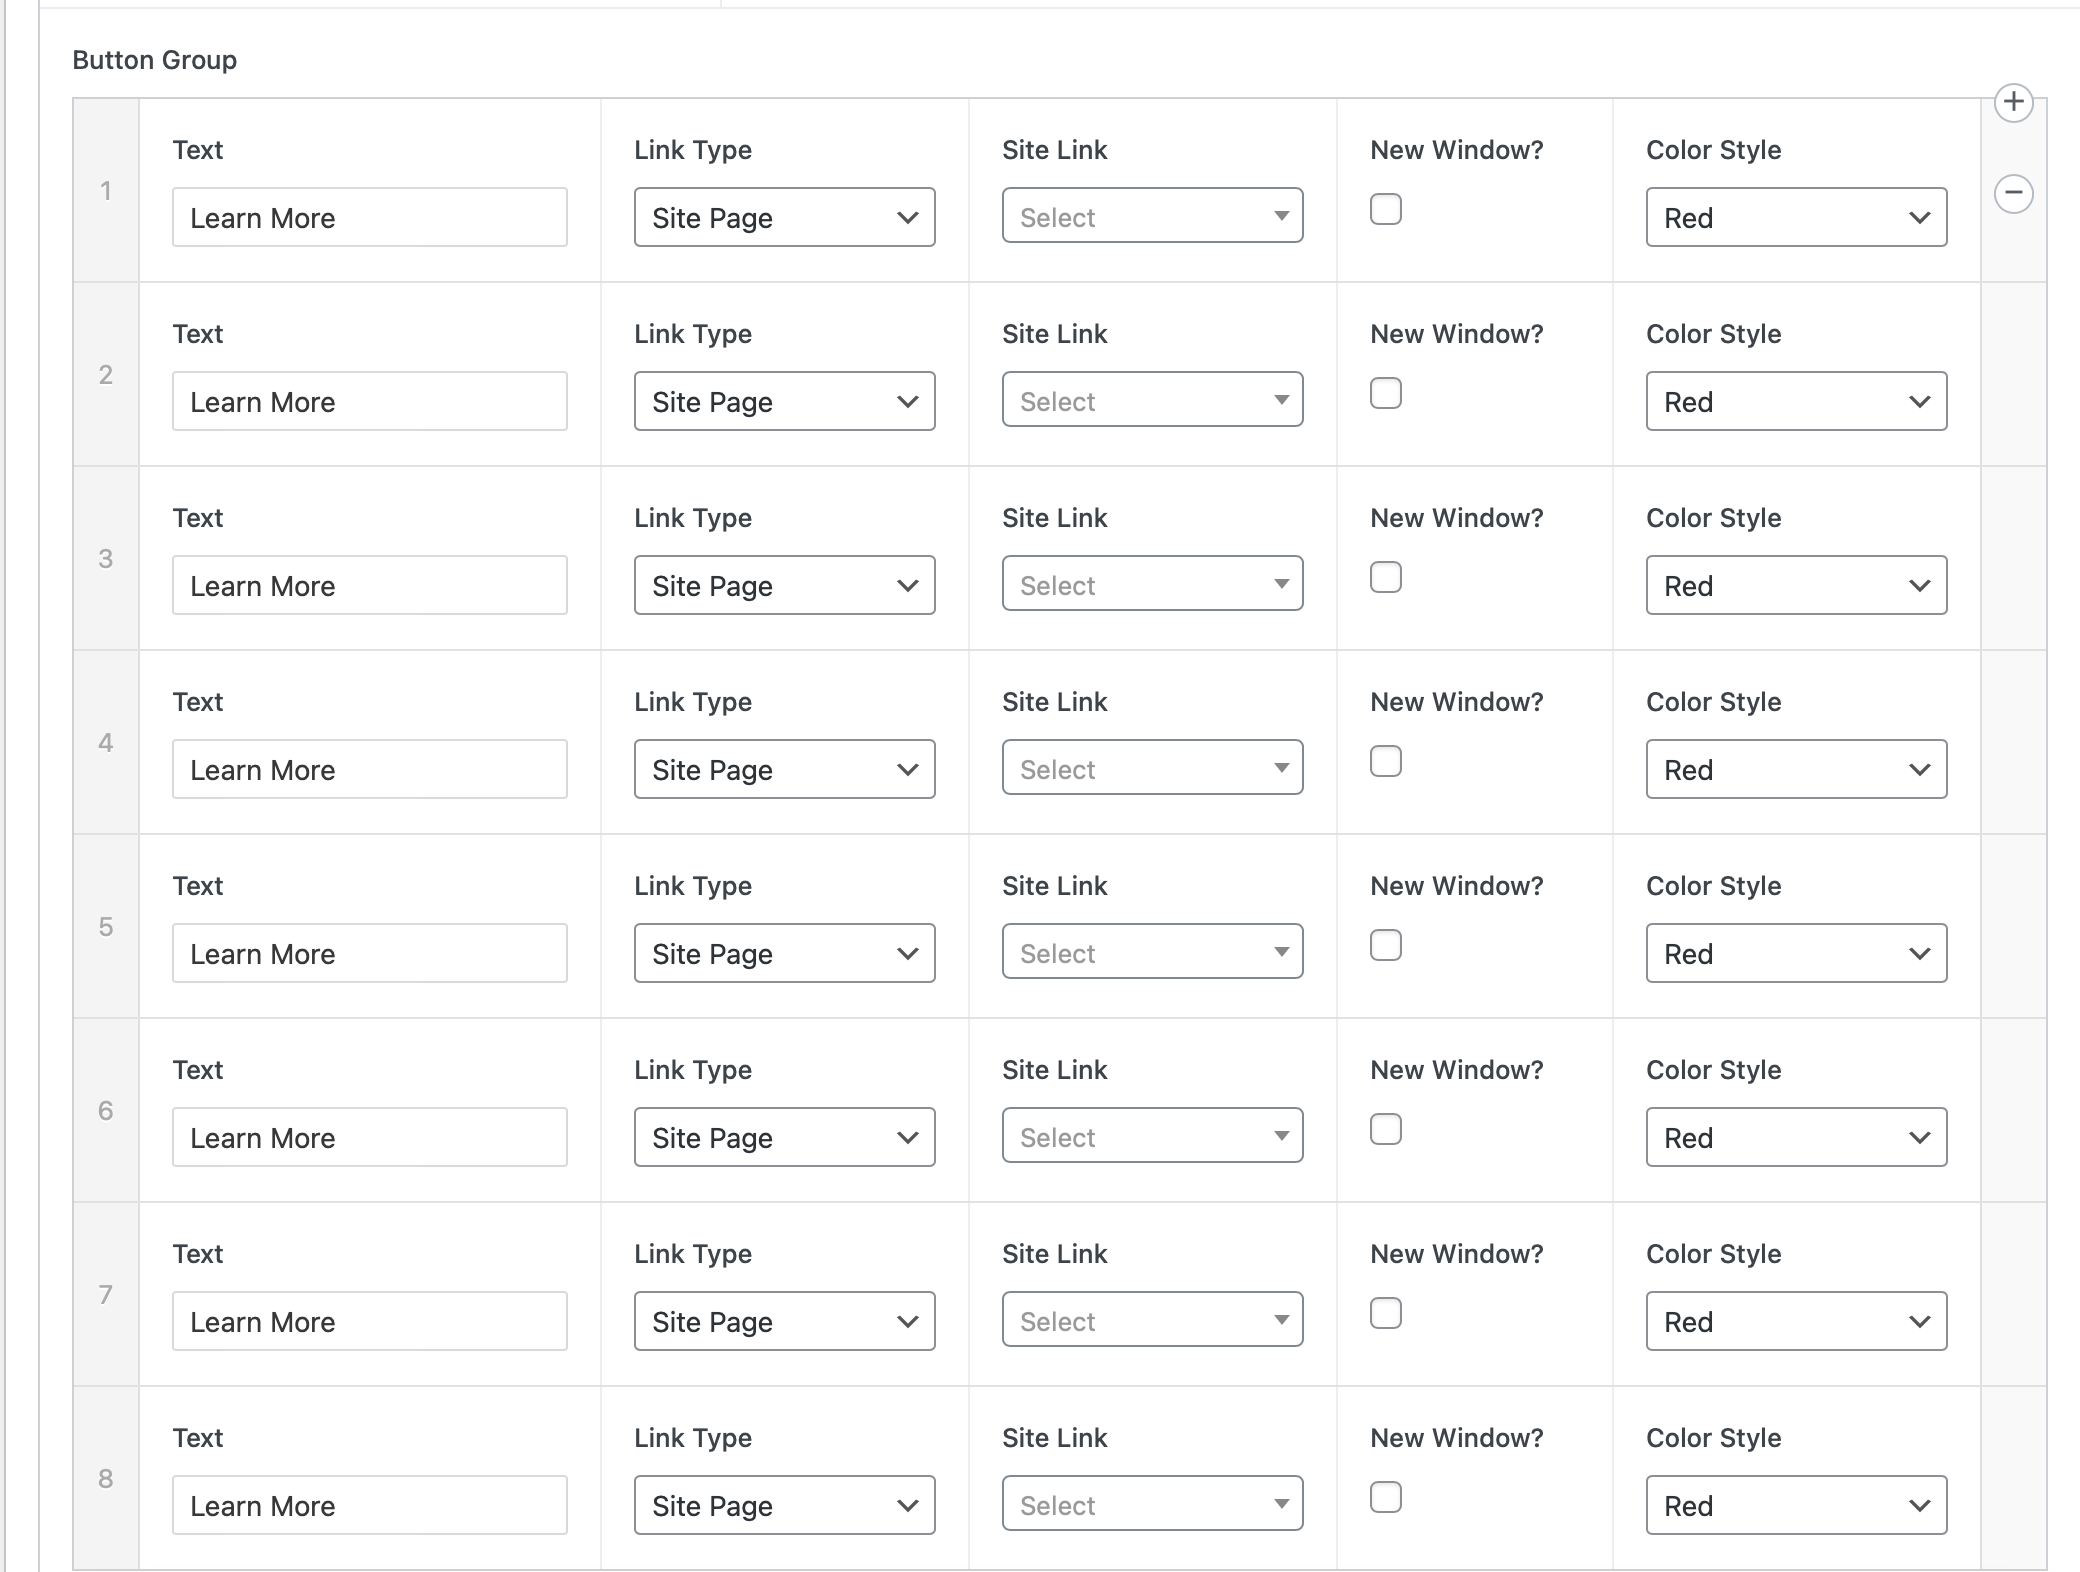Check New Window for row 6
2080x1572 pixels.
tap(1385, 1129)
